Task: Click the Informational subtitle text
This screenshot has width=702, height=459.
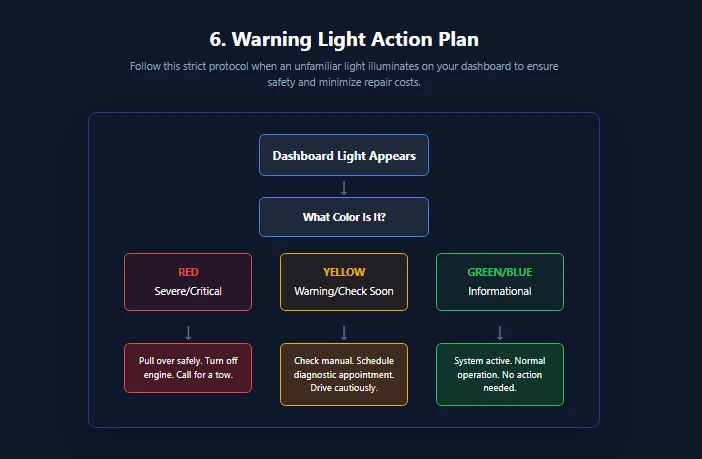Action: [500, 291]
